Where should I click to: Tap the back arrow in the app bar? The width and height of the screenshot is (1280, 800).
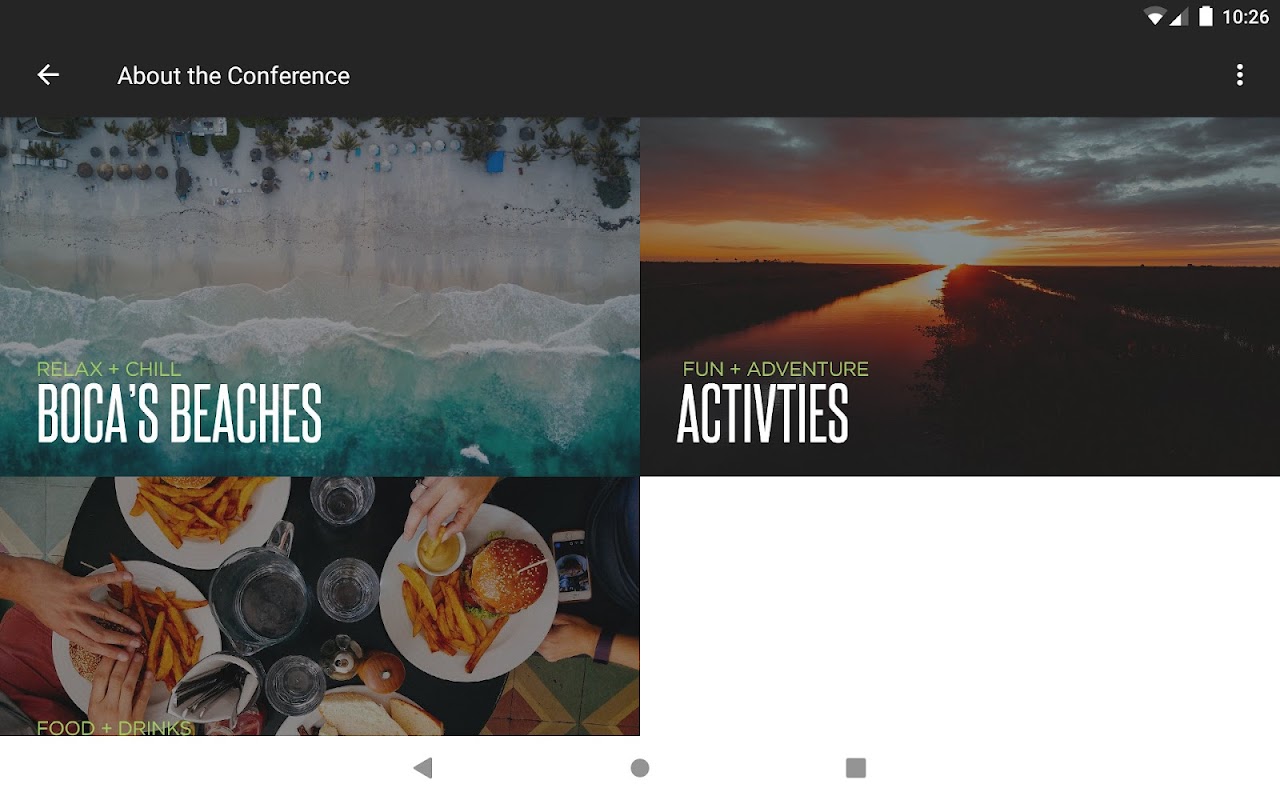click(x=48, y=75)
